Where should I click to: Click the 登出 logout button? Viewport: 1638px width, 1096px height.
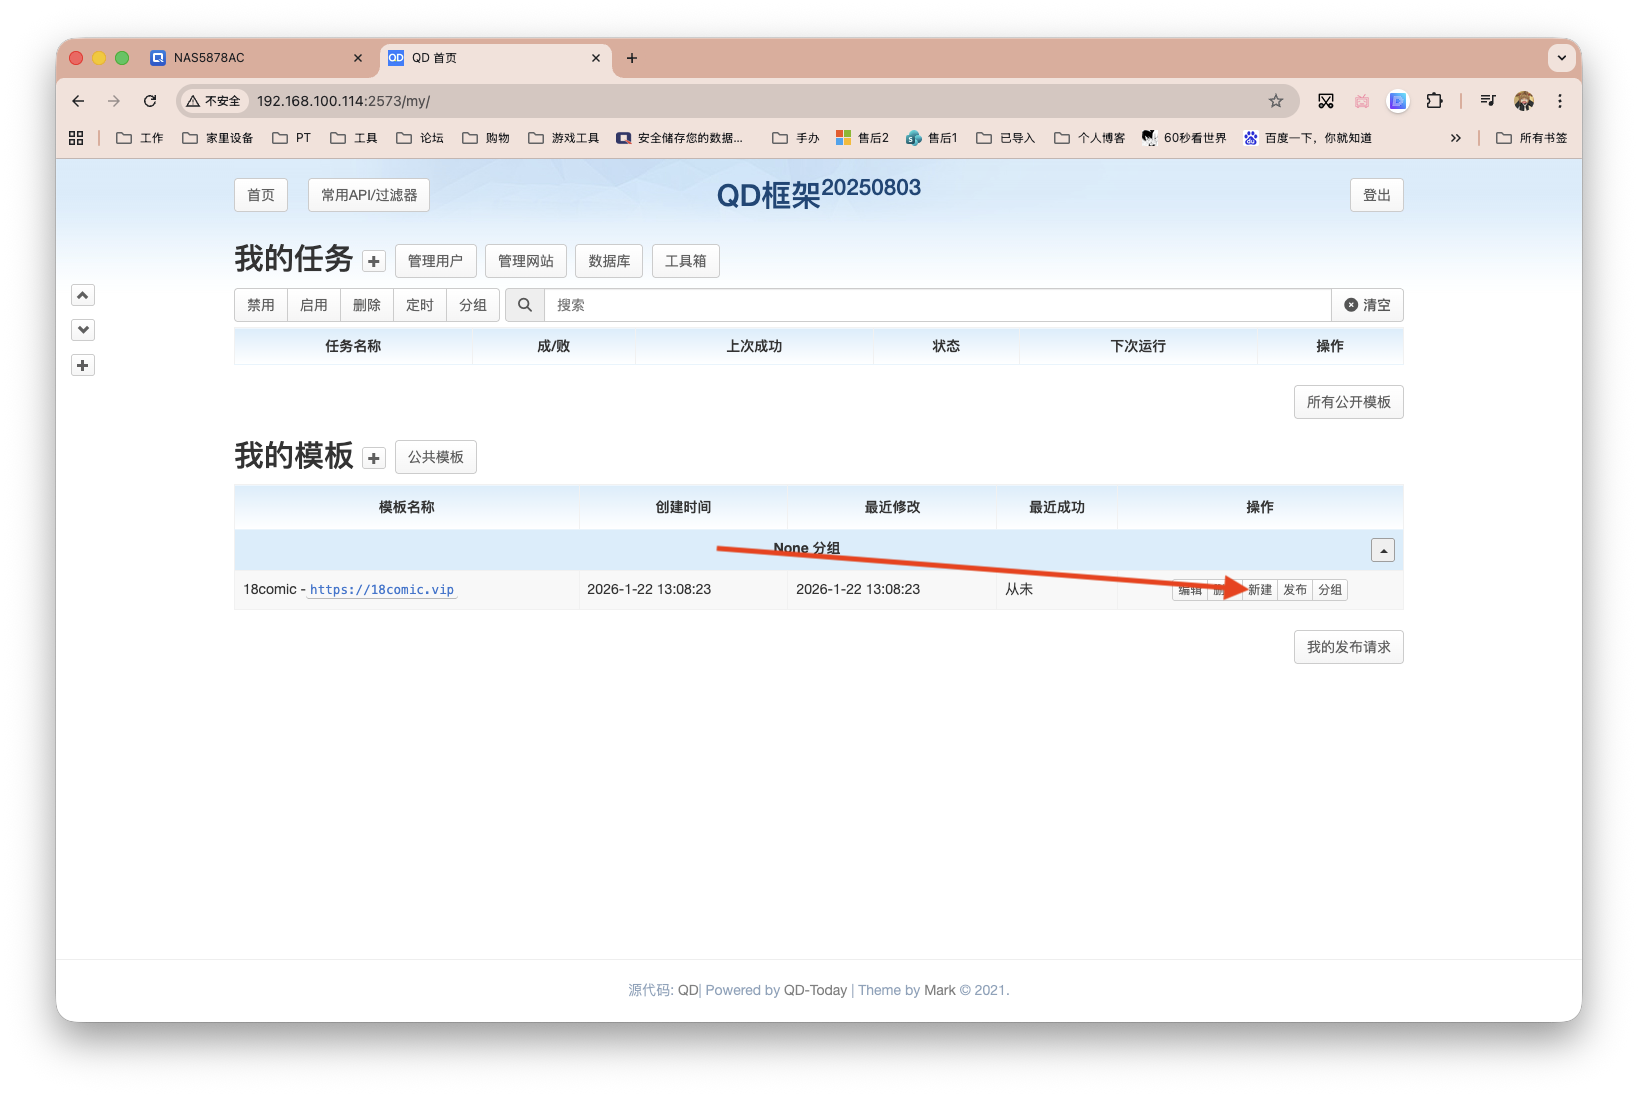[x=1376, y=195]
